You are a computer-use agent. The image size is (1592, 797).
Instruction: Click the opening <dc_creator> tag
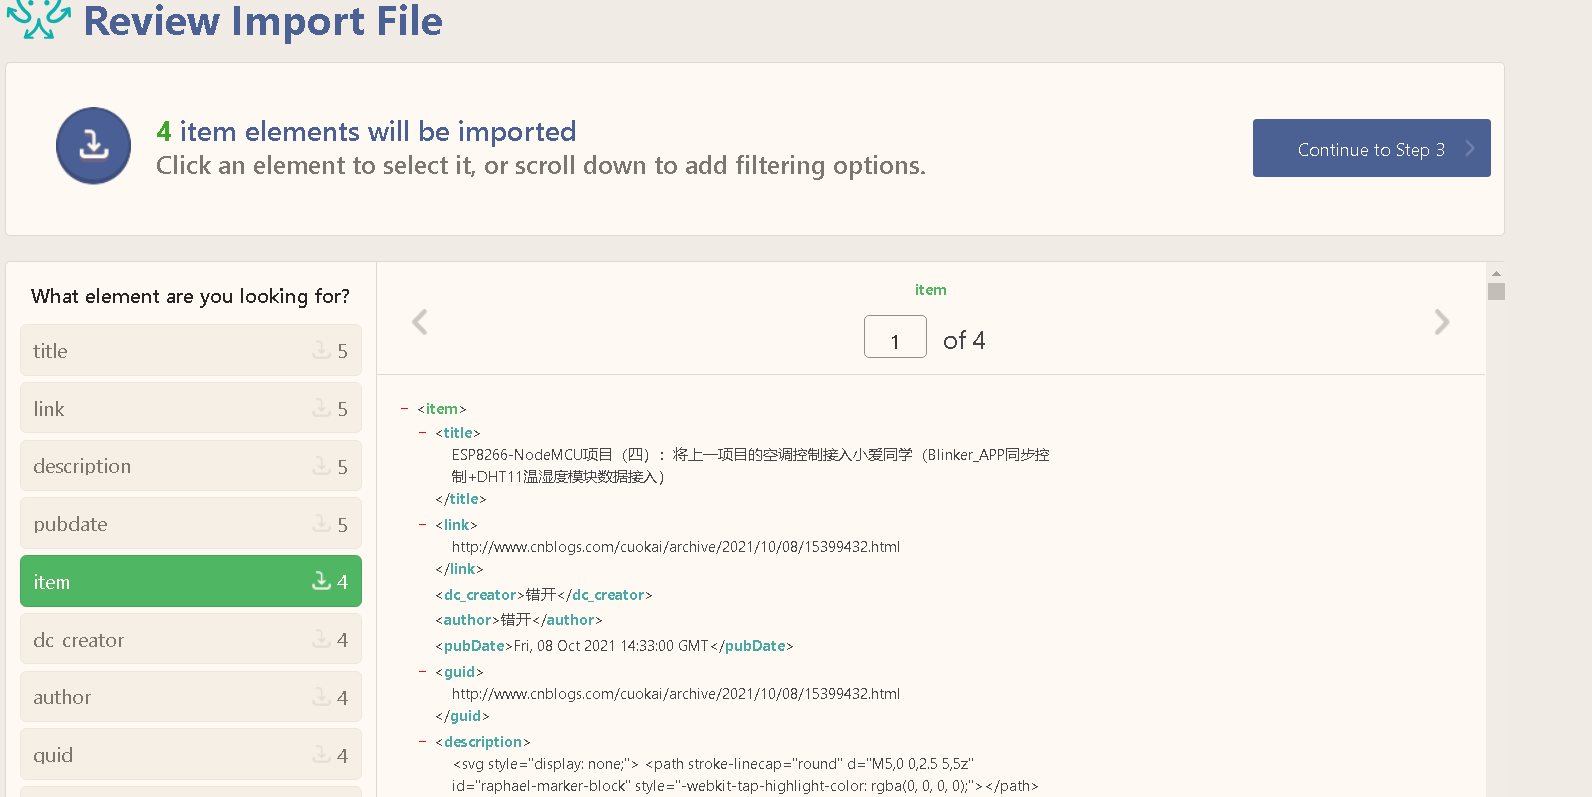tap(480, 595)
